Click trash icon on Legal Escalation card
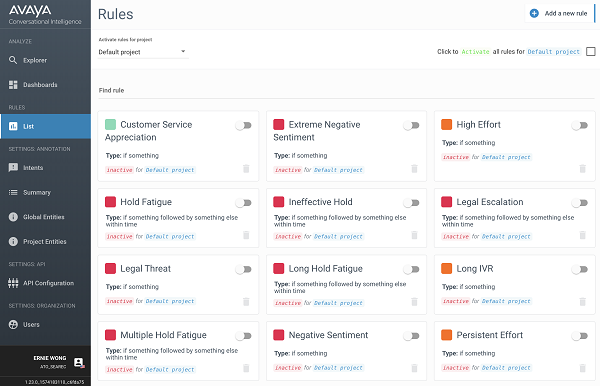The image size is (600, 386). click(582, 235)
